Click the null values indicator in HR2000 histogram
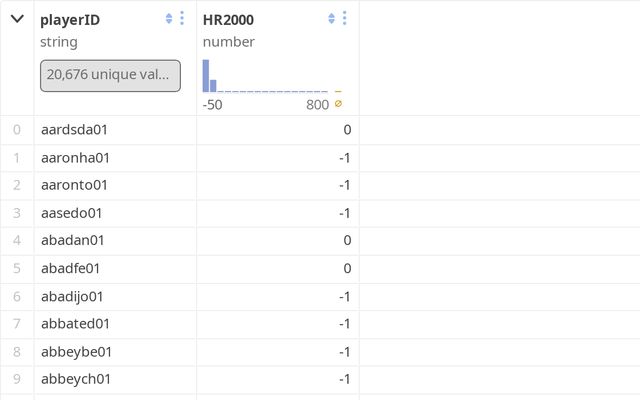The image size is (640, 400). point(338,104)
